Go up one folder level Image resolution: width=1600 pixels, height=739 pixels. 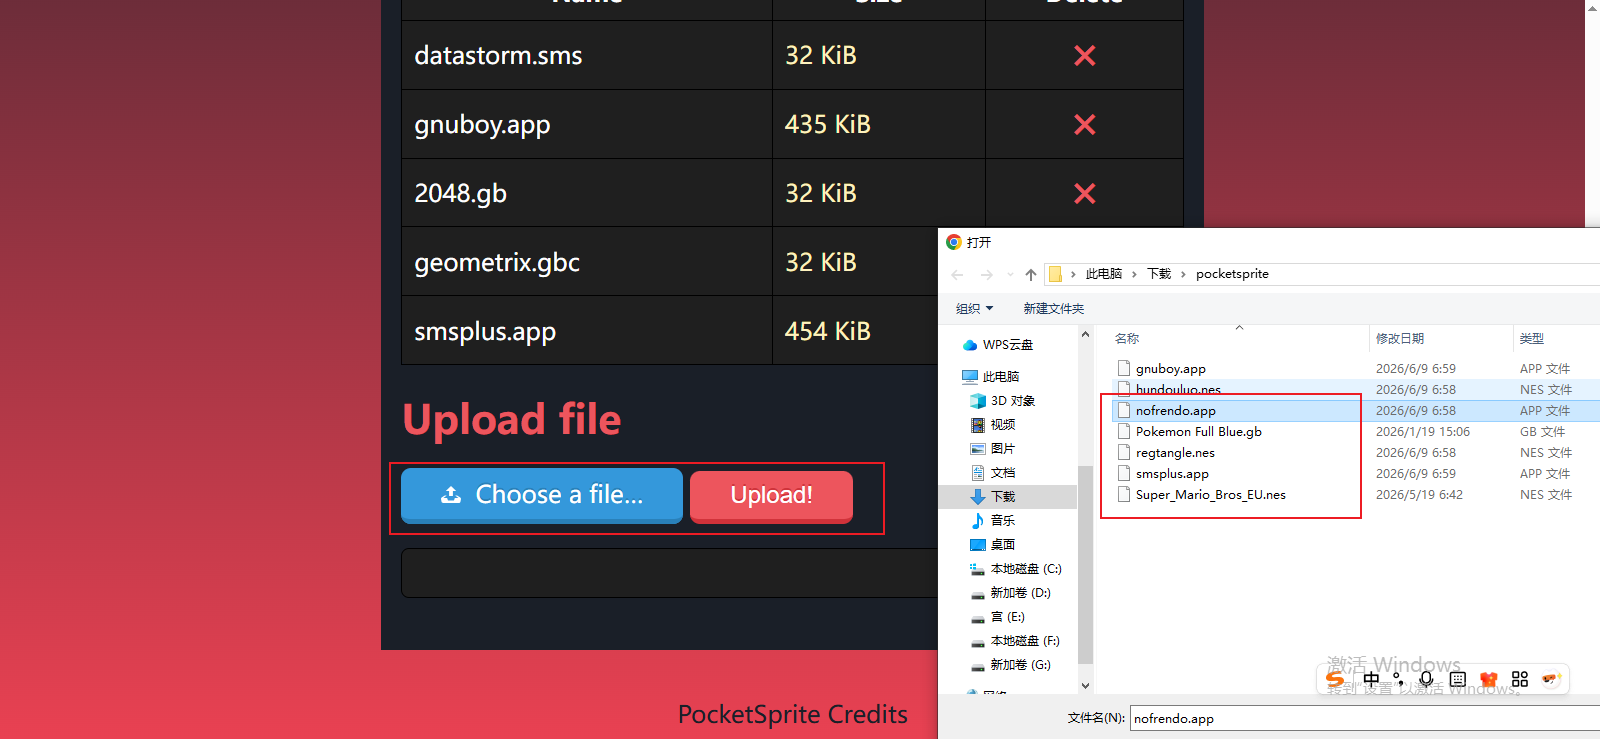[x=1031, y=274]
